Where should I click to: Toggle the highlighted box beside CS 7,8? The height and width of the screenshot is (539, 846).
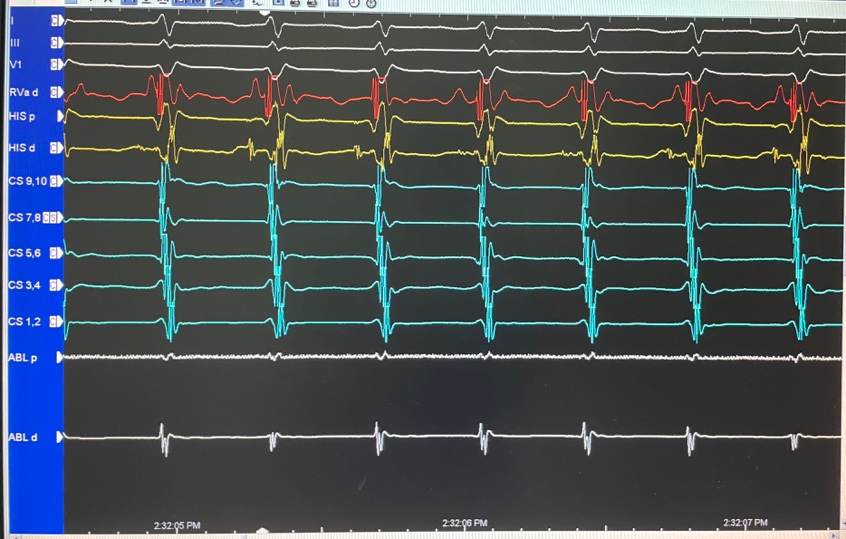point(53,217)
